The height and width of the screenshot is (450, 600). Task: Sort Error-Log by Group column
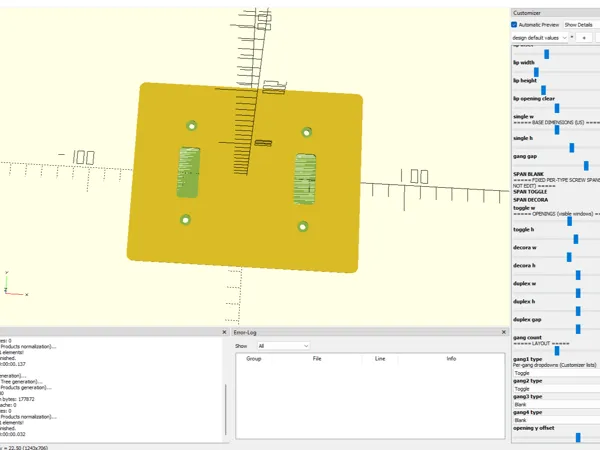pos(254,359)
